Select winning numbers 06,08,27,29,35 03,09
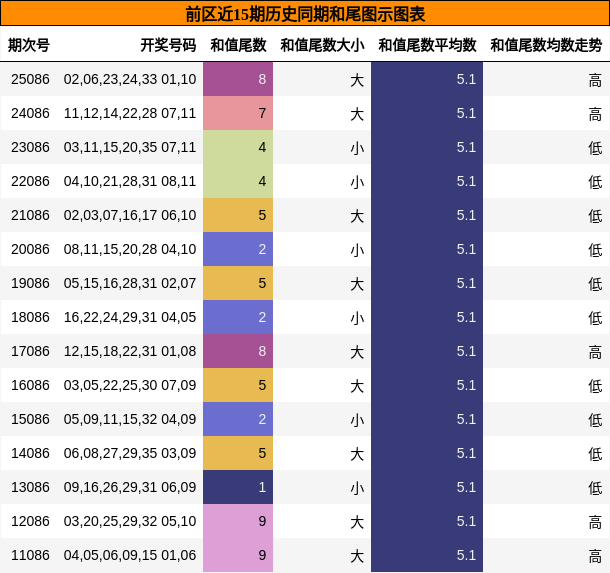Viewport: 610px width, 573px height. 130,453
